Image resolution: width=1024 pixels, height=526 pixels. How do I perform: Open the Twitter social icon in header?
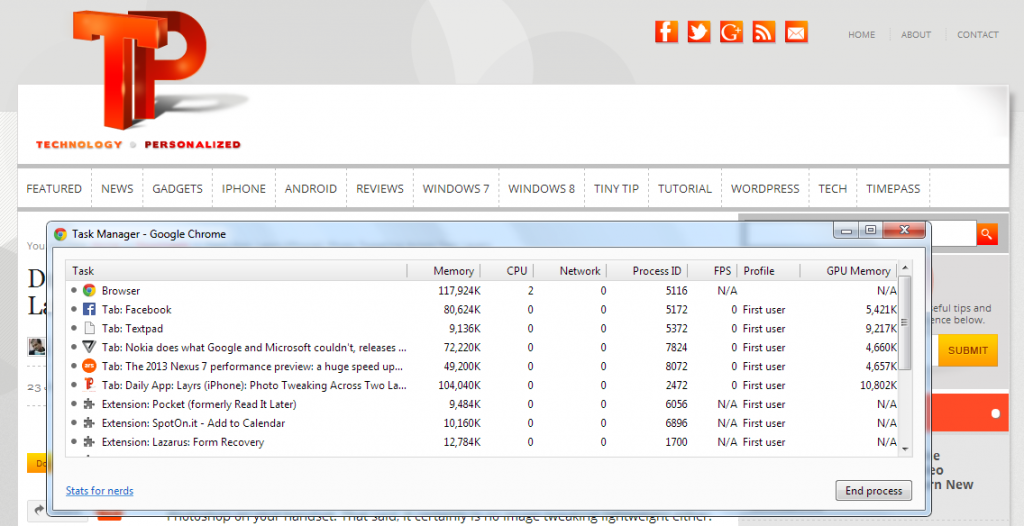point(698,31)
